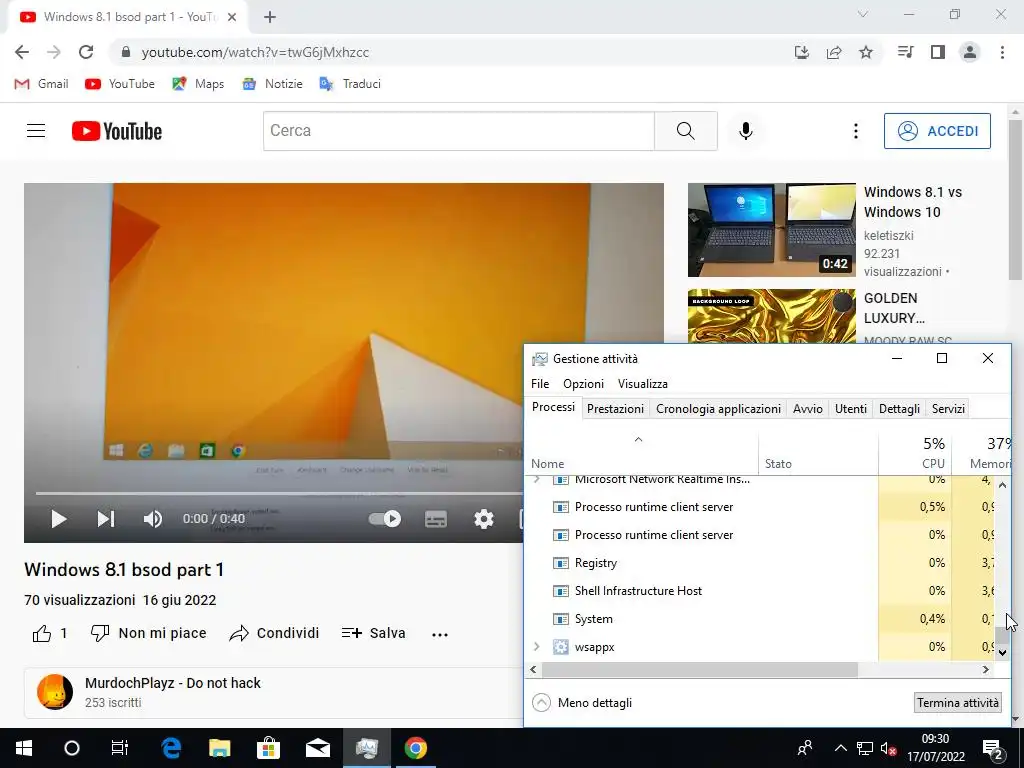The height and width of the screenshot is (768, 1024).
Task: Open YouTube hamburger guide menu
Action: [x=36, y=131]
